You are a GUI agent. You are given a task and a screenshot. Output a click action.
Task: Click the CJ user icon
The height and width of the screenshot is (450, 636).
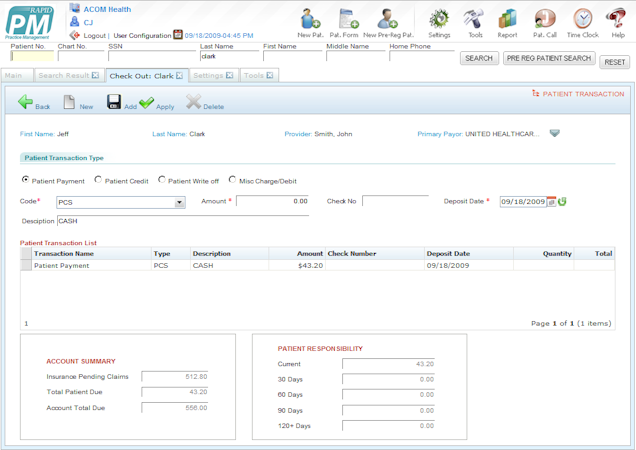74,21
